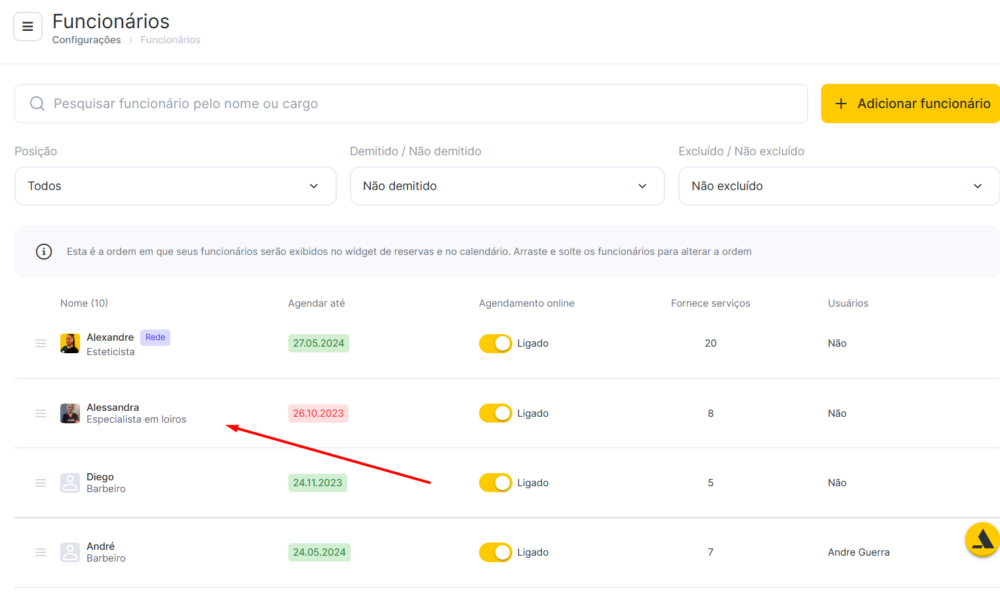This screenshot has height=593, width=1000.
Task: Expand the Posição dropdown set to Todos
Action: coord(175,186)
